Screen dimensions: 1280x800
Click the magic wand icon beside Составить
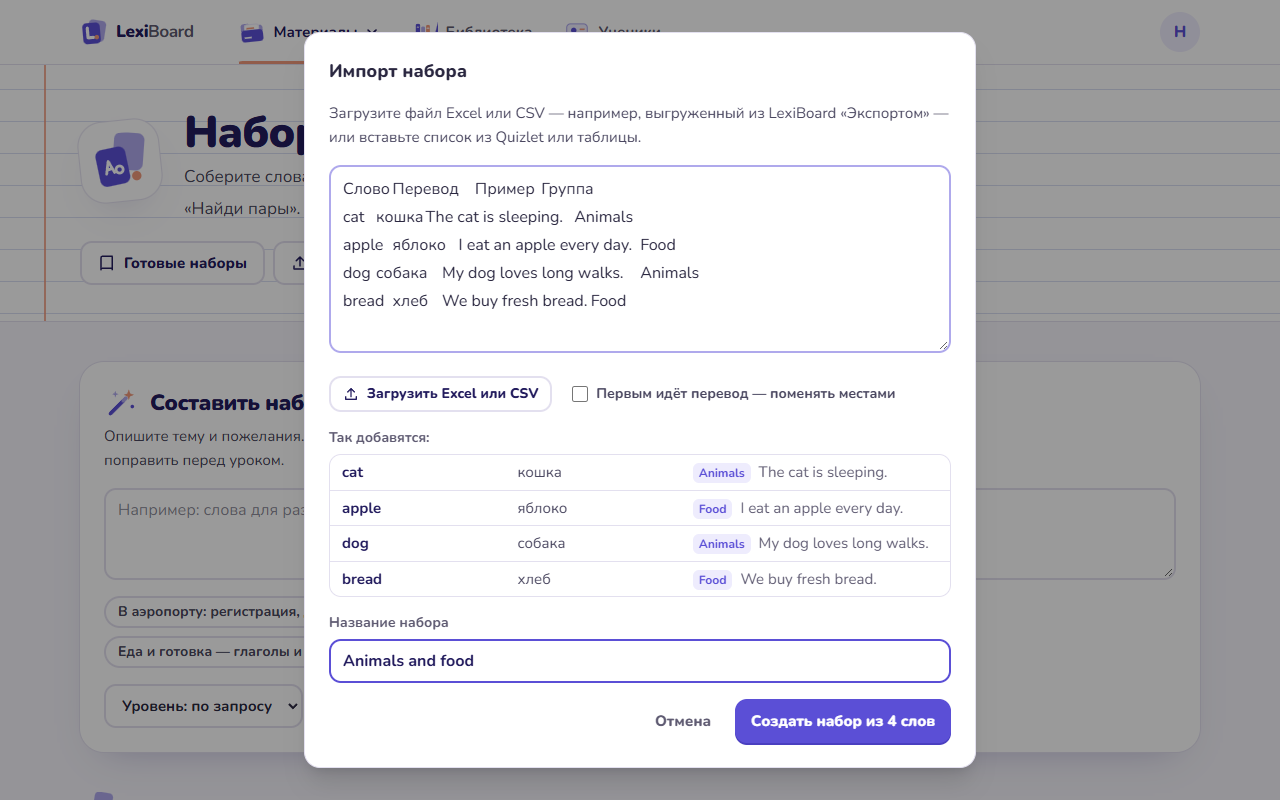tap(120, 402)
